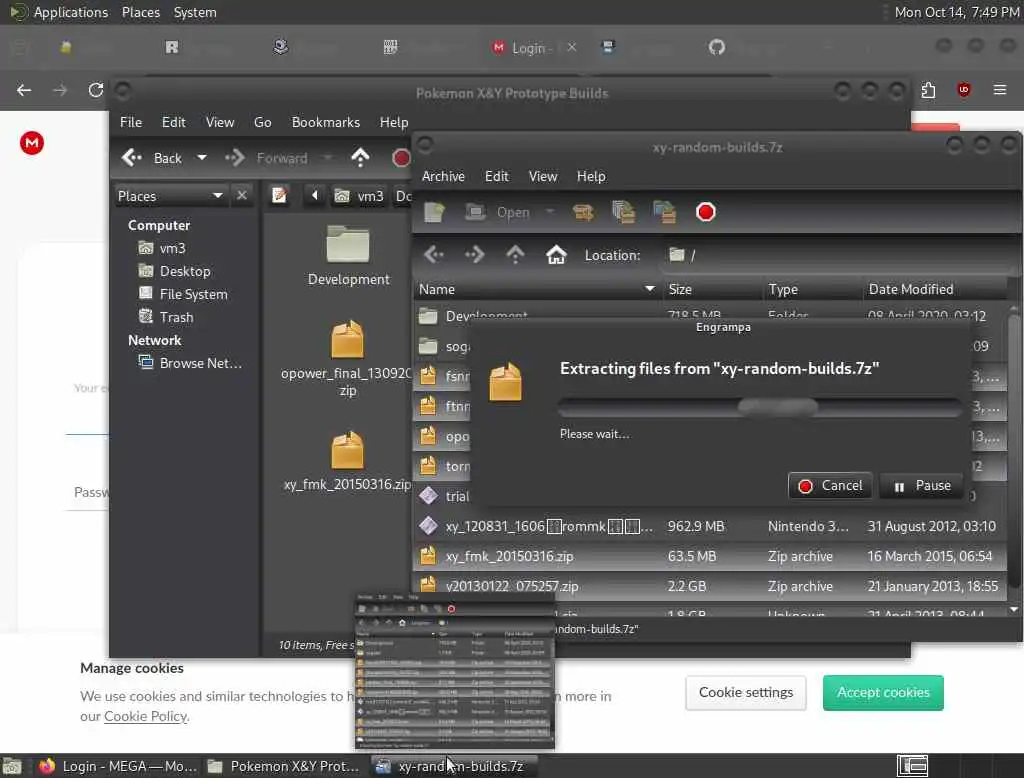Click the Forward button in the file manager

(x=267, y=158)
